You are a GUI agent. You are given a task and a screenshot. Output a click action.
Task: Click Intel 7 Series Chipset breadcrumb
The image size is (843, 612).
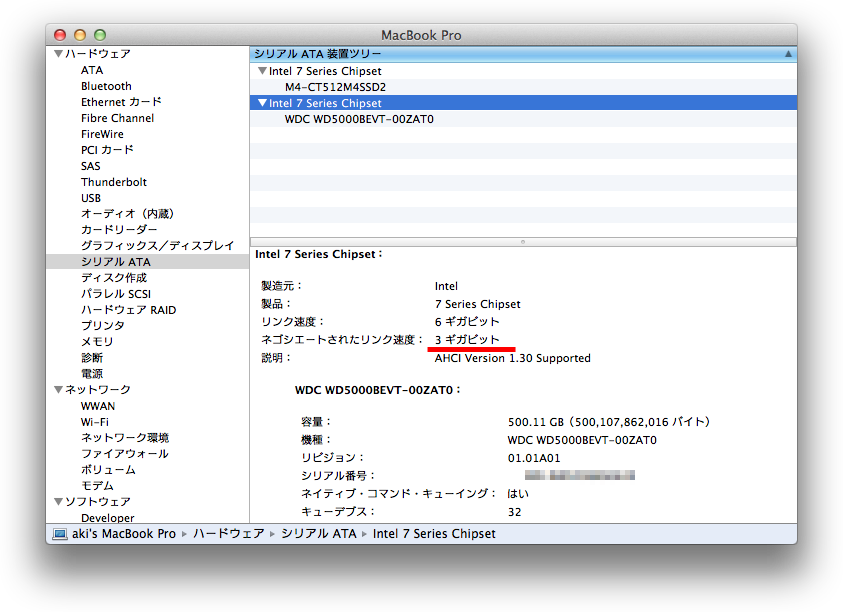(x=434, y=533)
